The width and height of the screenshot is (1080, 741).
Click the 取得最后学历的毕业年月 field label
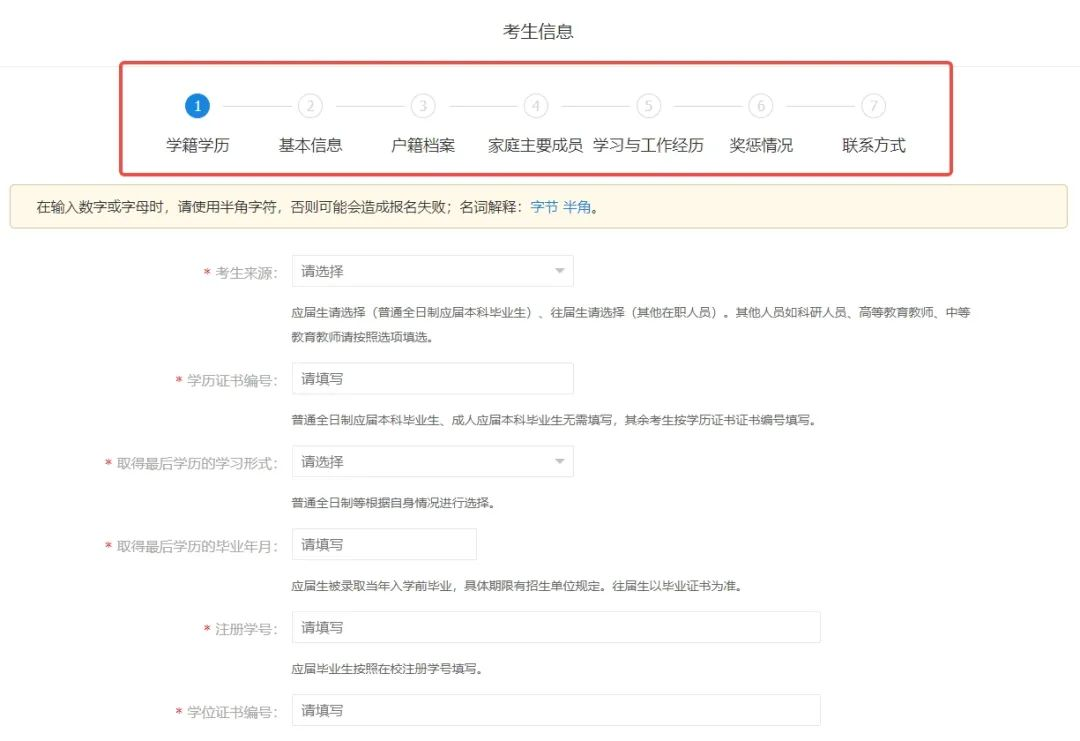(196, 546)
